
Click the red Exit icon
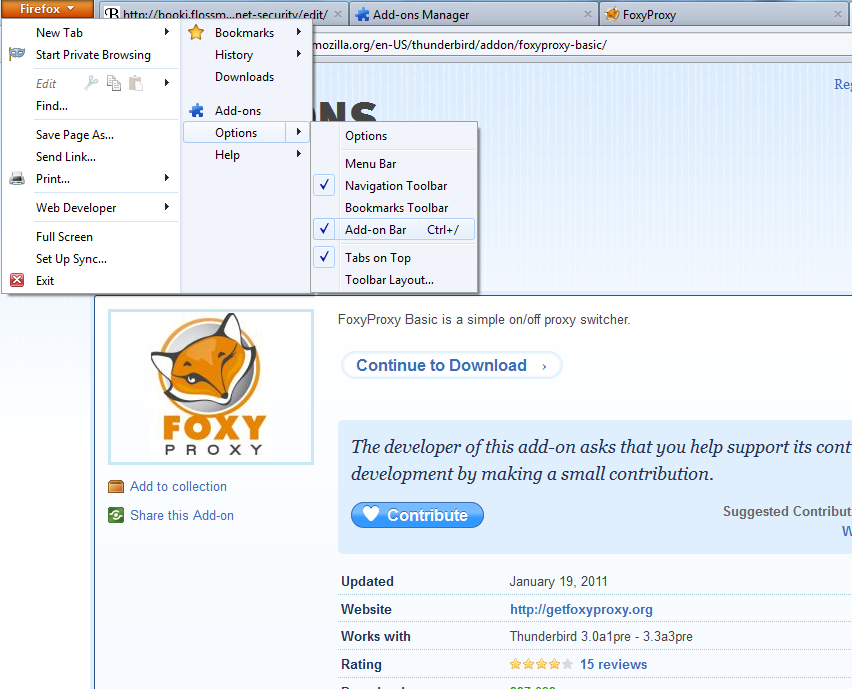click(17, 281)
